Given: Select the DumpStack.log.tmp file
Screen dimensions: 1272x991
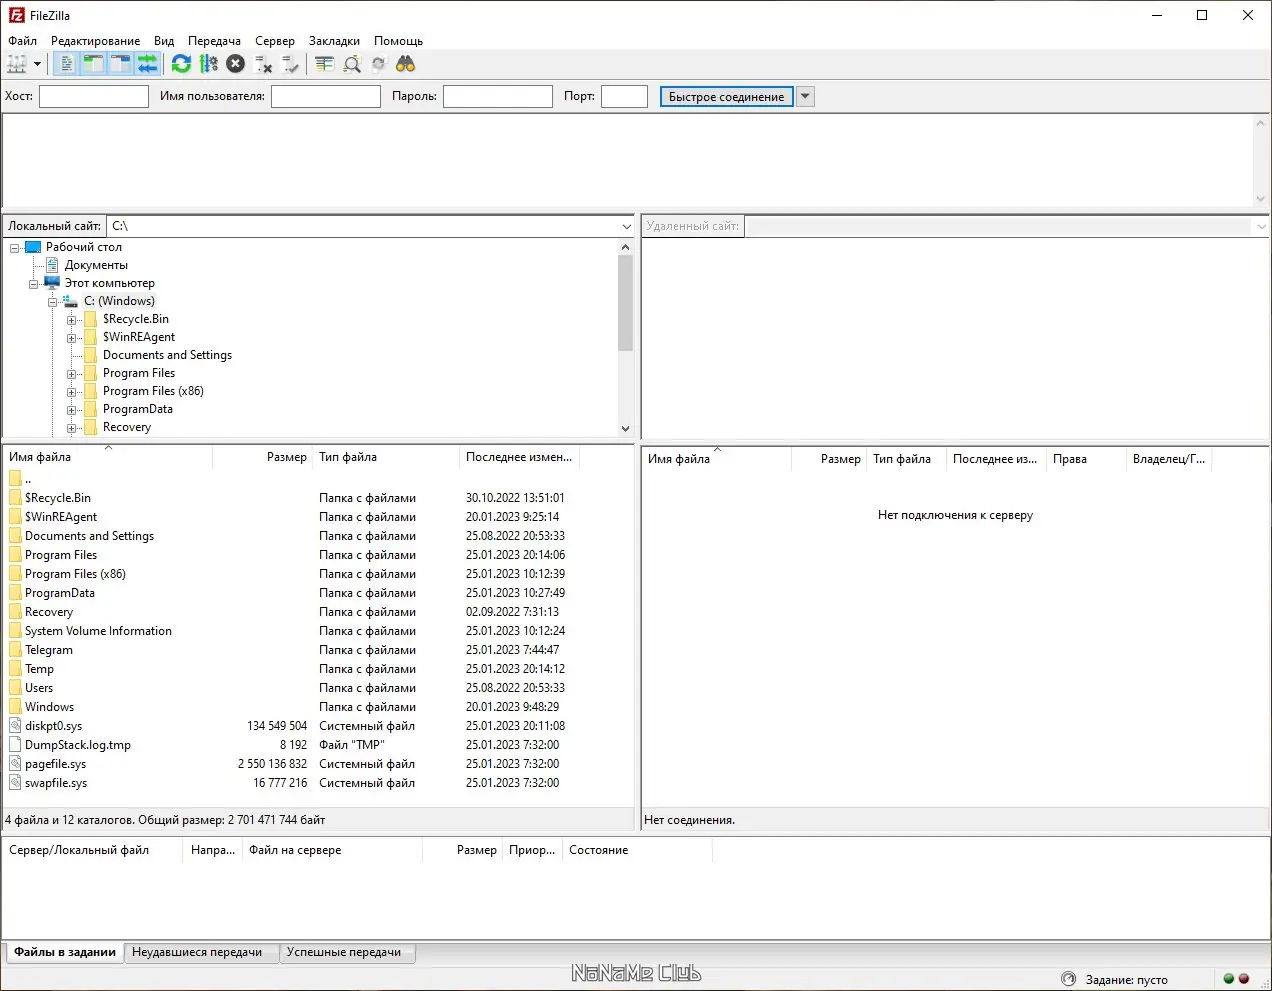Looking at the screenshot, I should pos(78,745).
